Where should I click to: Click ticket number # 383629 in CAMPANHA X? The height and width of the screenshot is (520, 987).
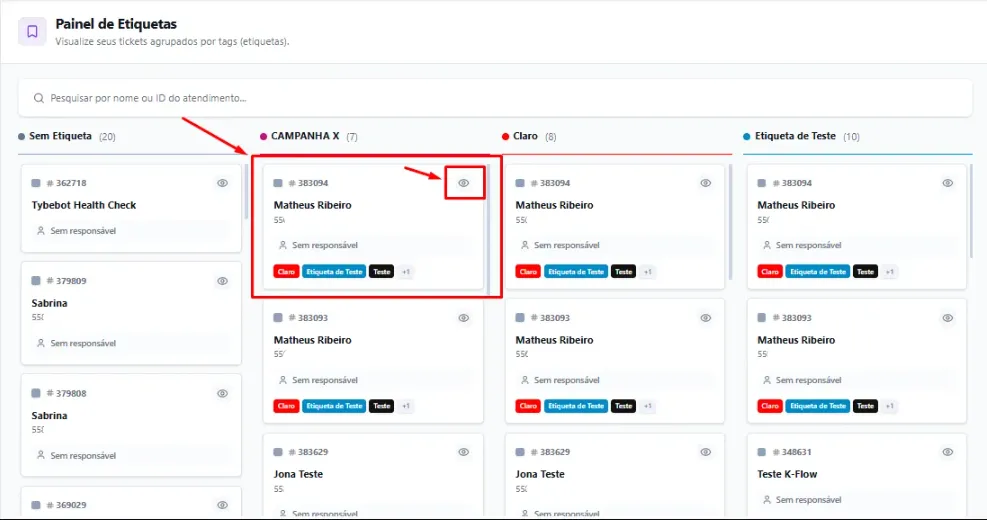pyautogui.click(x=308, y=452)
